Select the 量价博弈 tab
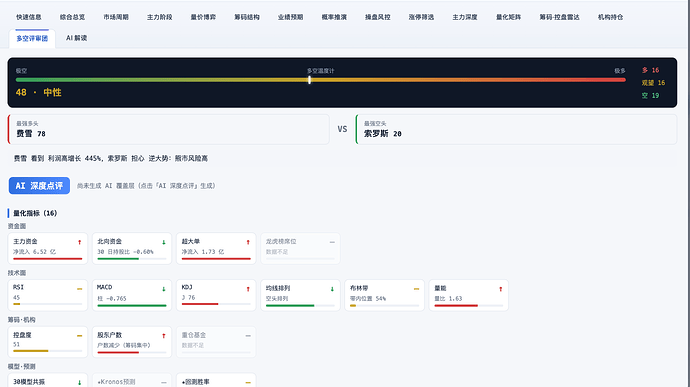 [x=203, y=17]
